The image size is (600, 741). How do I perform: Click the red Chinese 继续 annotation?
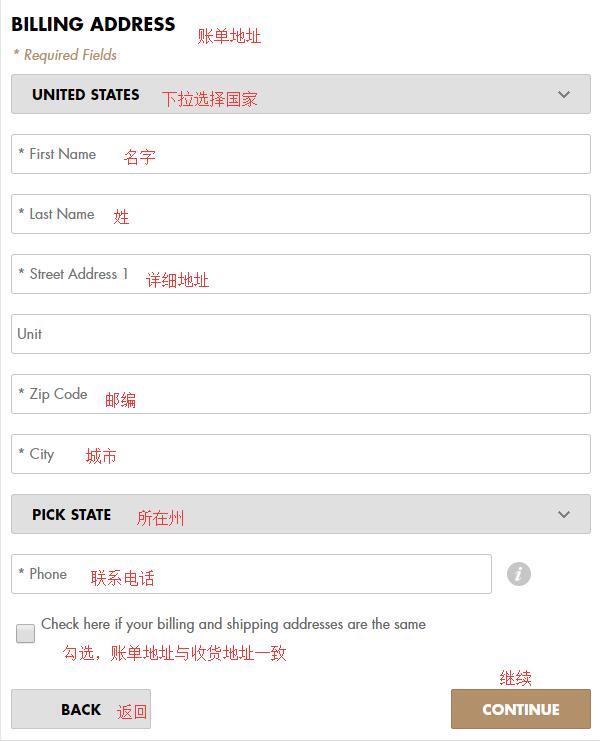click(x=515, y=678)
